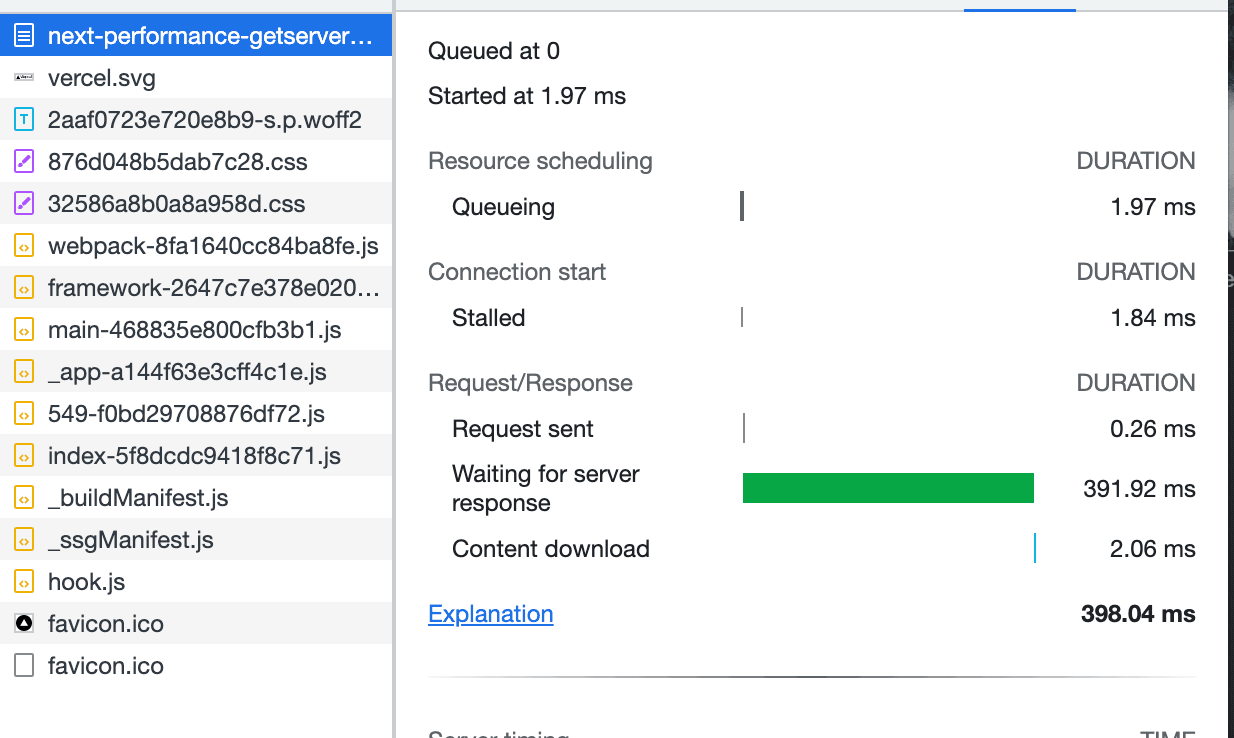The height and width of the screenshot is (738, 1234).
Task: Click stylesheet icon for 32586a8b0a8a958d.css
Action: (x=24, y=205)
